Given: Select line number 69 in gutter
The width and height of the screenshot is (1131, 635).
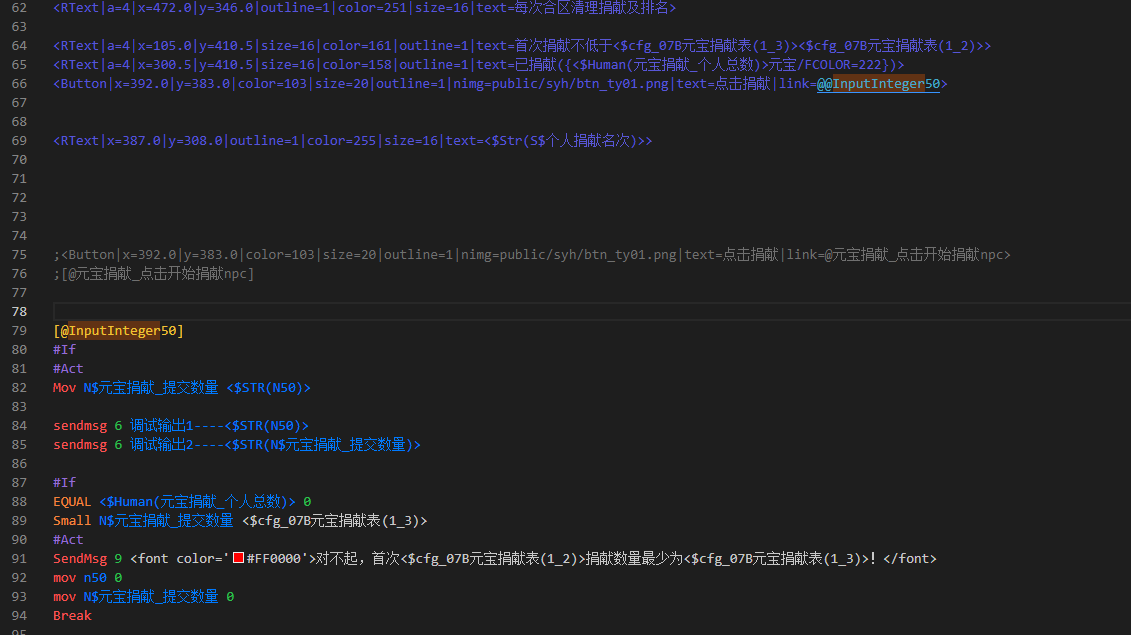Looking at the screenshot, I should [x=19, y=141].
